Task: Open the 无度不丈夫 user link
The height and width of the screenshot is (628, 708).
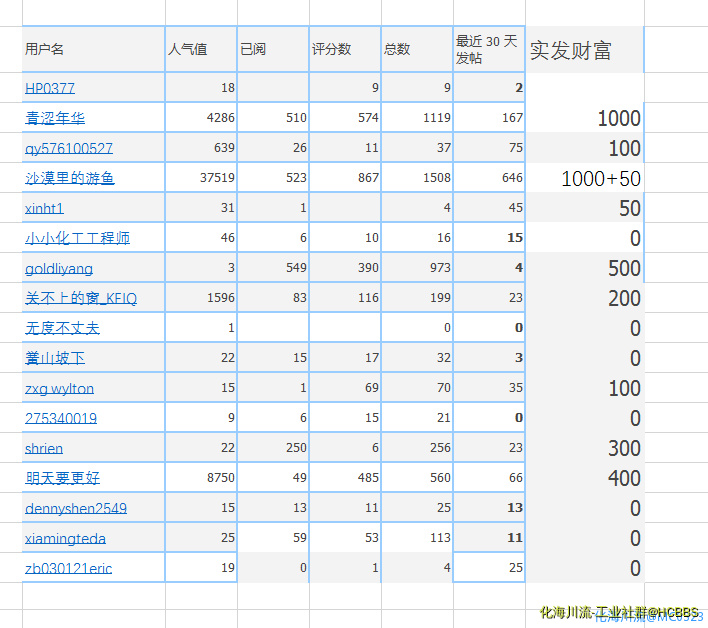Action: click(x=62, y=328)
